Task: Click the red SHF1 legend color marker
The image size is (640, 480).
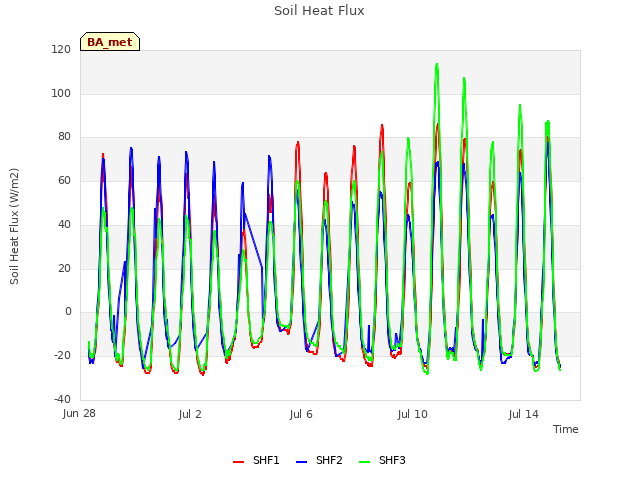Action: click(238, 462)
